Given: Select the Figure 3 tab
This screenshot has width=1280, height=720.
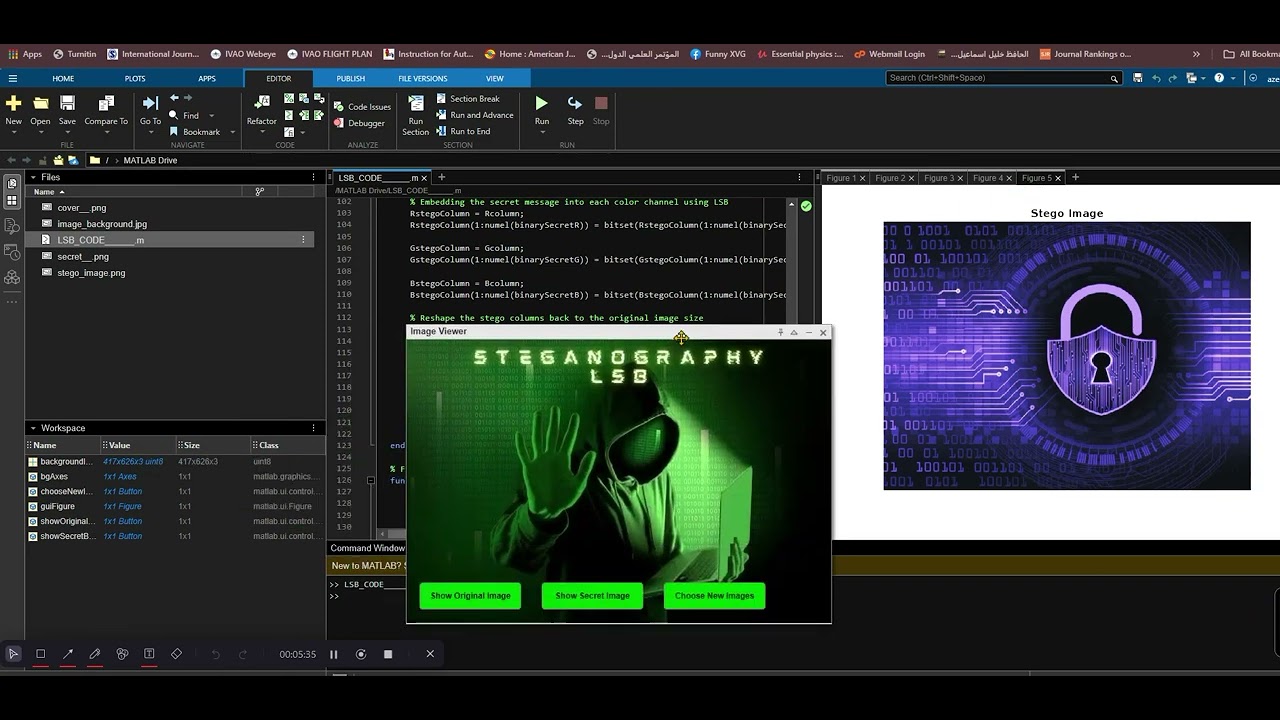Looking at the screenshot, I should point(938,178).
